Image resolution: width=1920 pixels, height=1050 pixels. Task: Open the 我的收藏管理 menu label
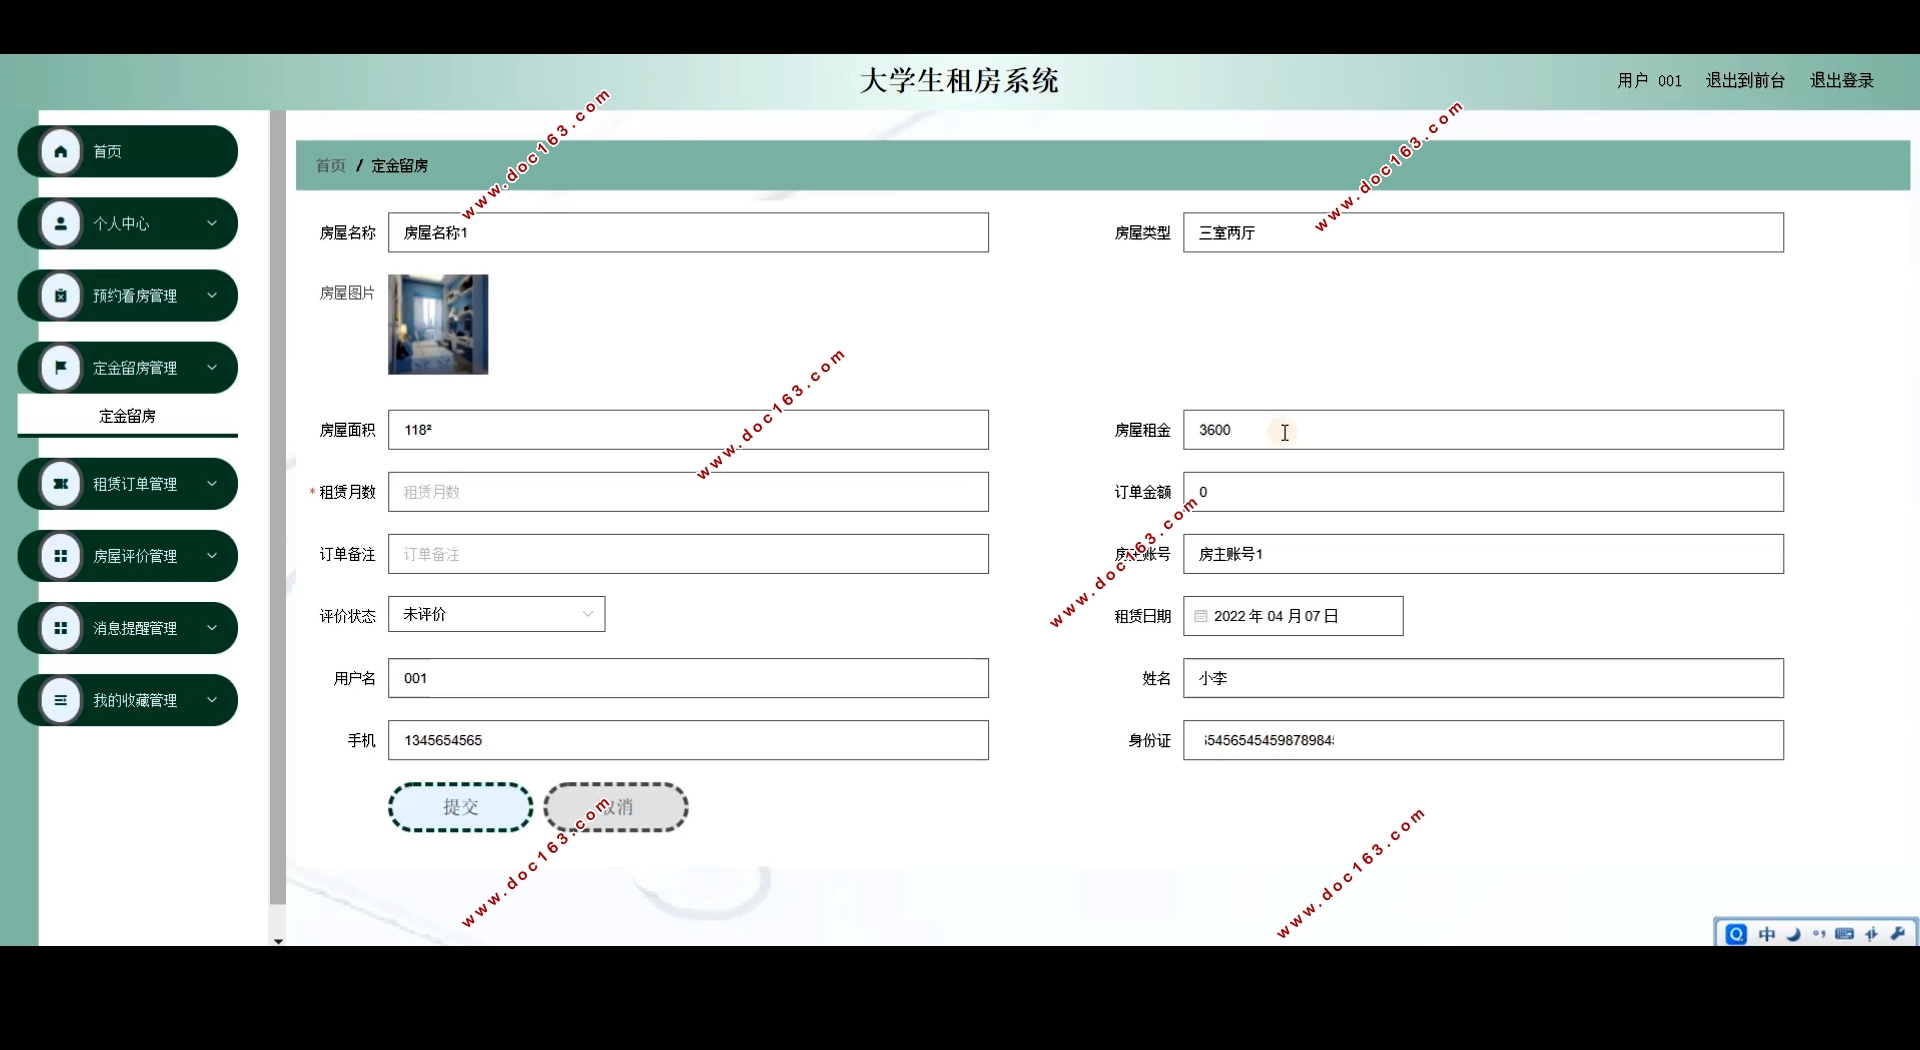135,700
